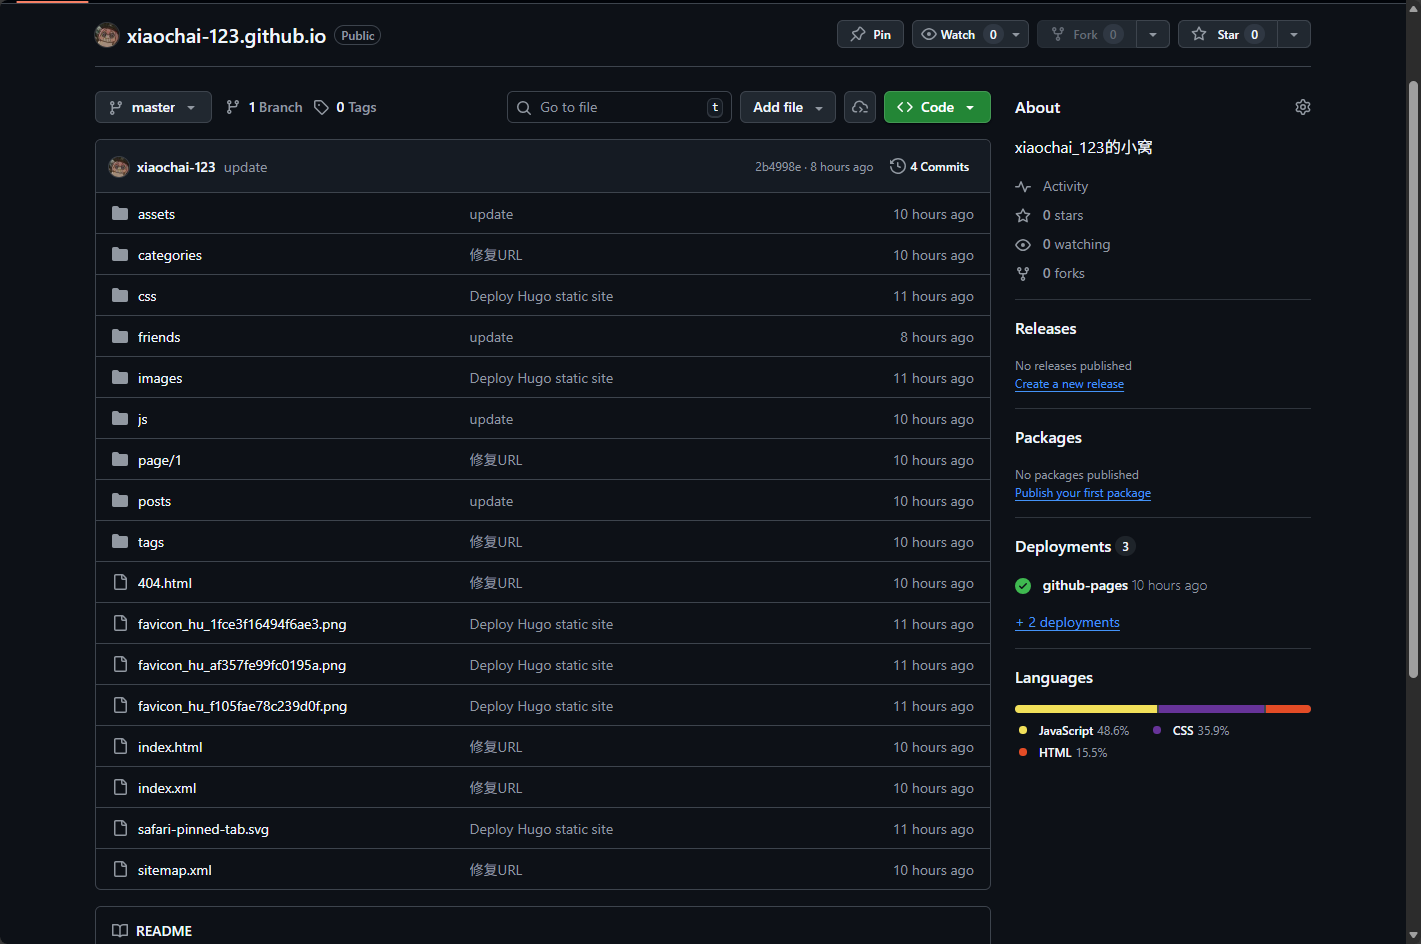Click the green github-pages deployment check icon
This screenshot has width=1421, height=944.
(1023, 586)
